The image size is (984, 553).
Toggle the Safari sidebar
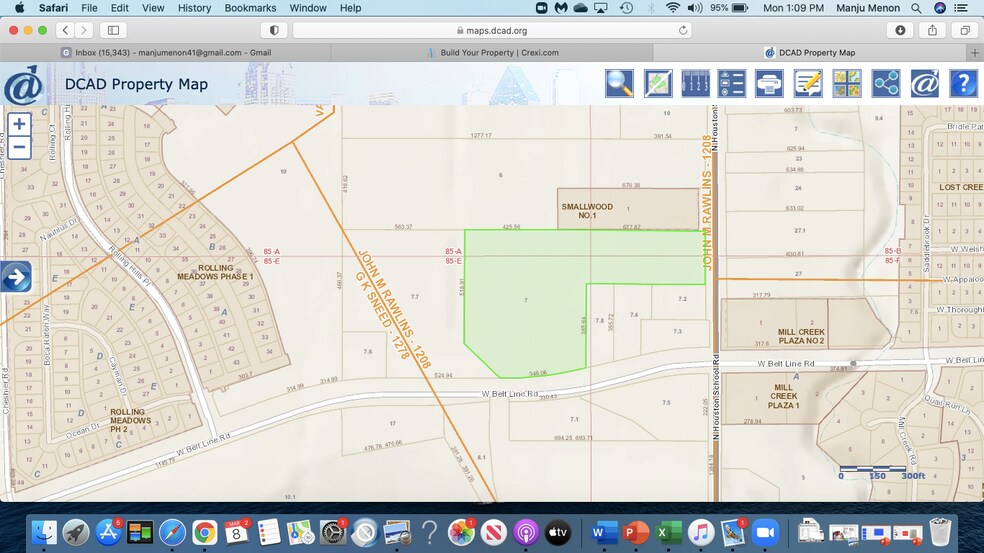tap(114, 30)
